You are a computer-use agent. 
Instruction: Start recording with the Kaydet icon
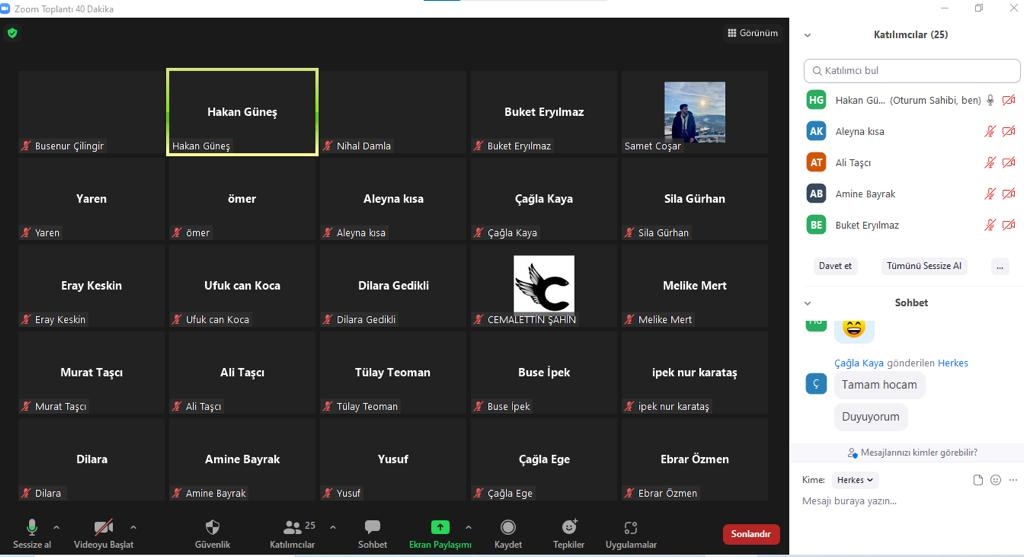click(x=508, y=527)
